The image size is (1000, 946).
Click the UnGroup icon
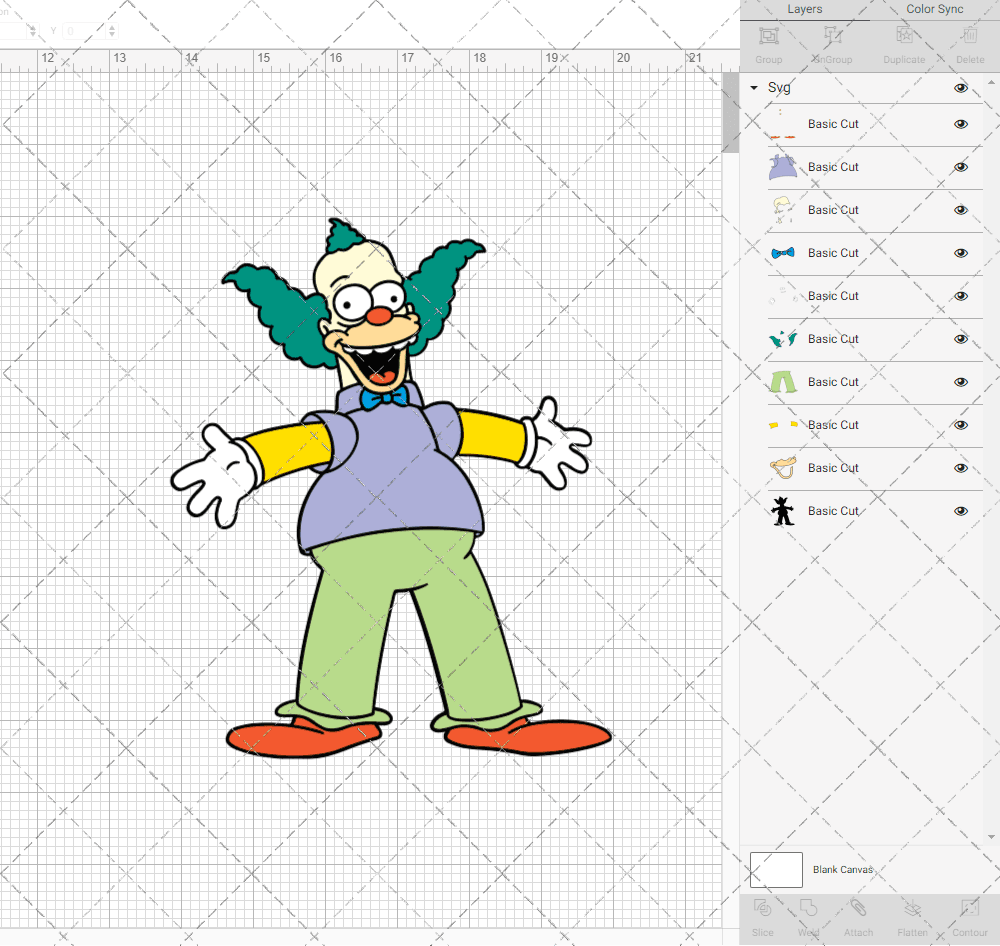point(832,35)
